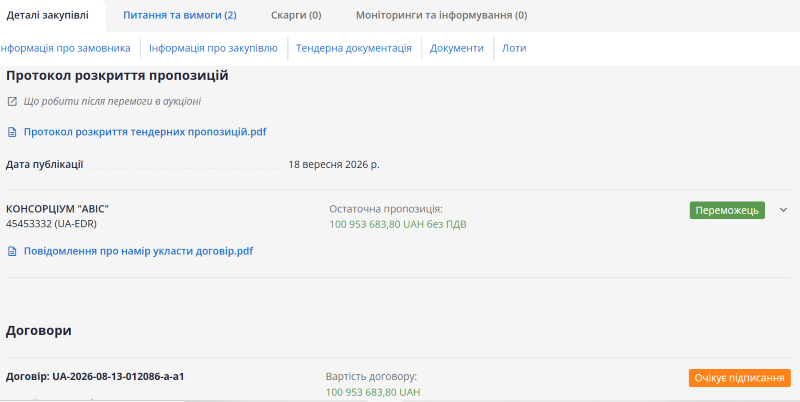Open the Питання та вимоги (2) tab
The width and height of the screenshot is (800, 402).
(x=180, y=15)
